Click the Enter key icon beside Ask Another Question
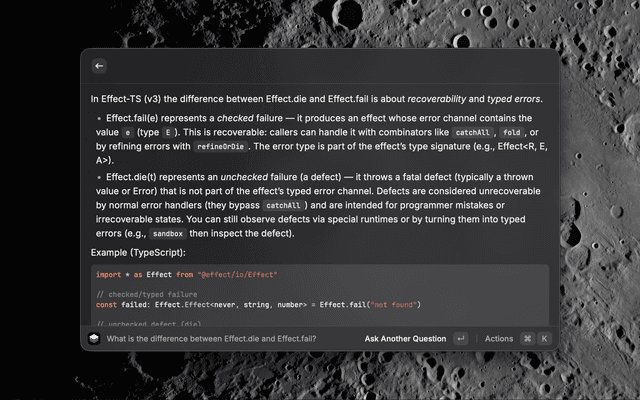 (x=461, y=338)
